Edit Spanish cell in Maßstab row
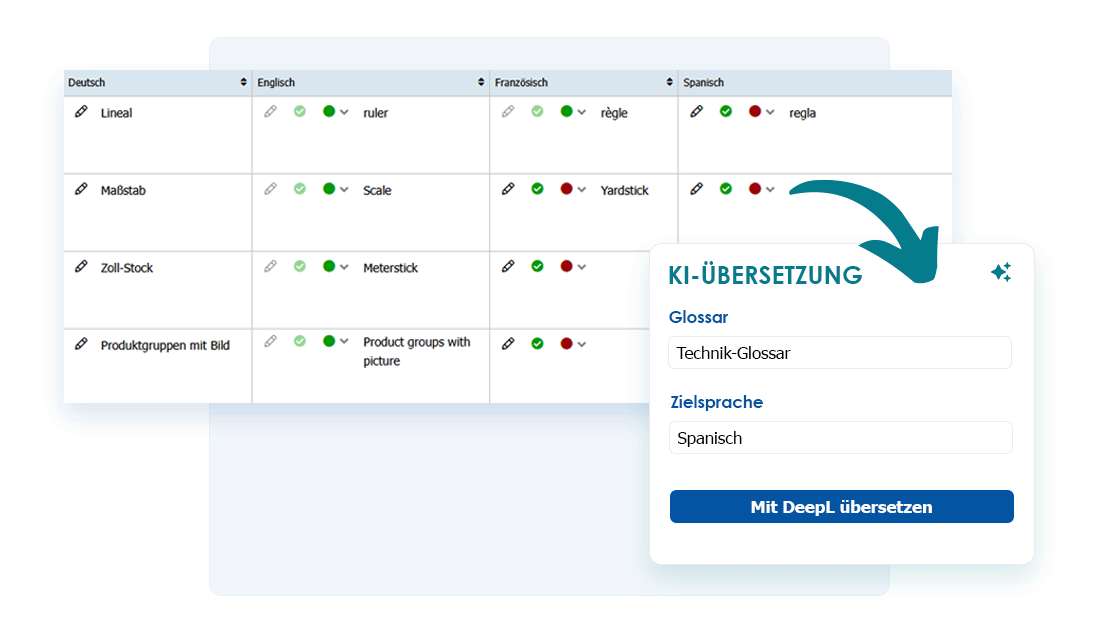The image size is (1100, 635). point(697,189)
